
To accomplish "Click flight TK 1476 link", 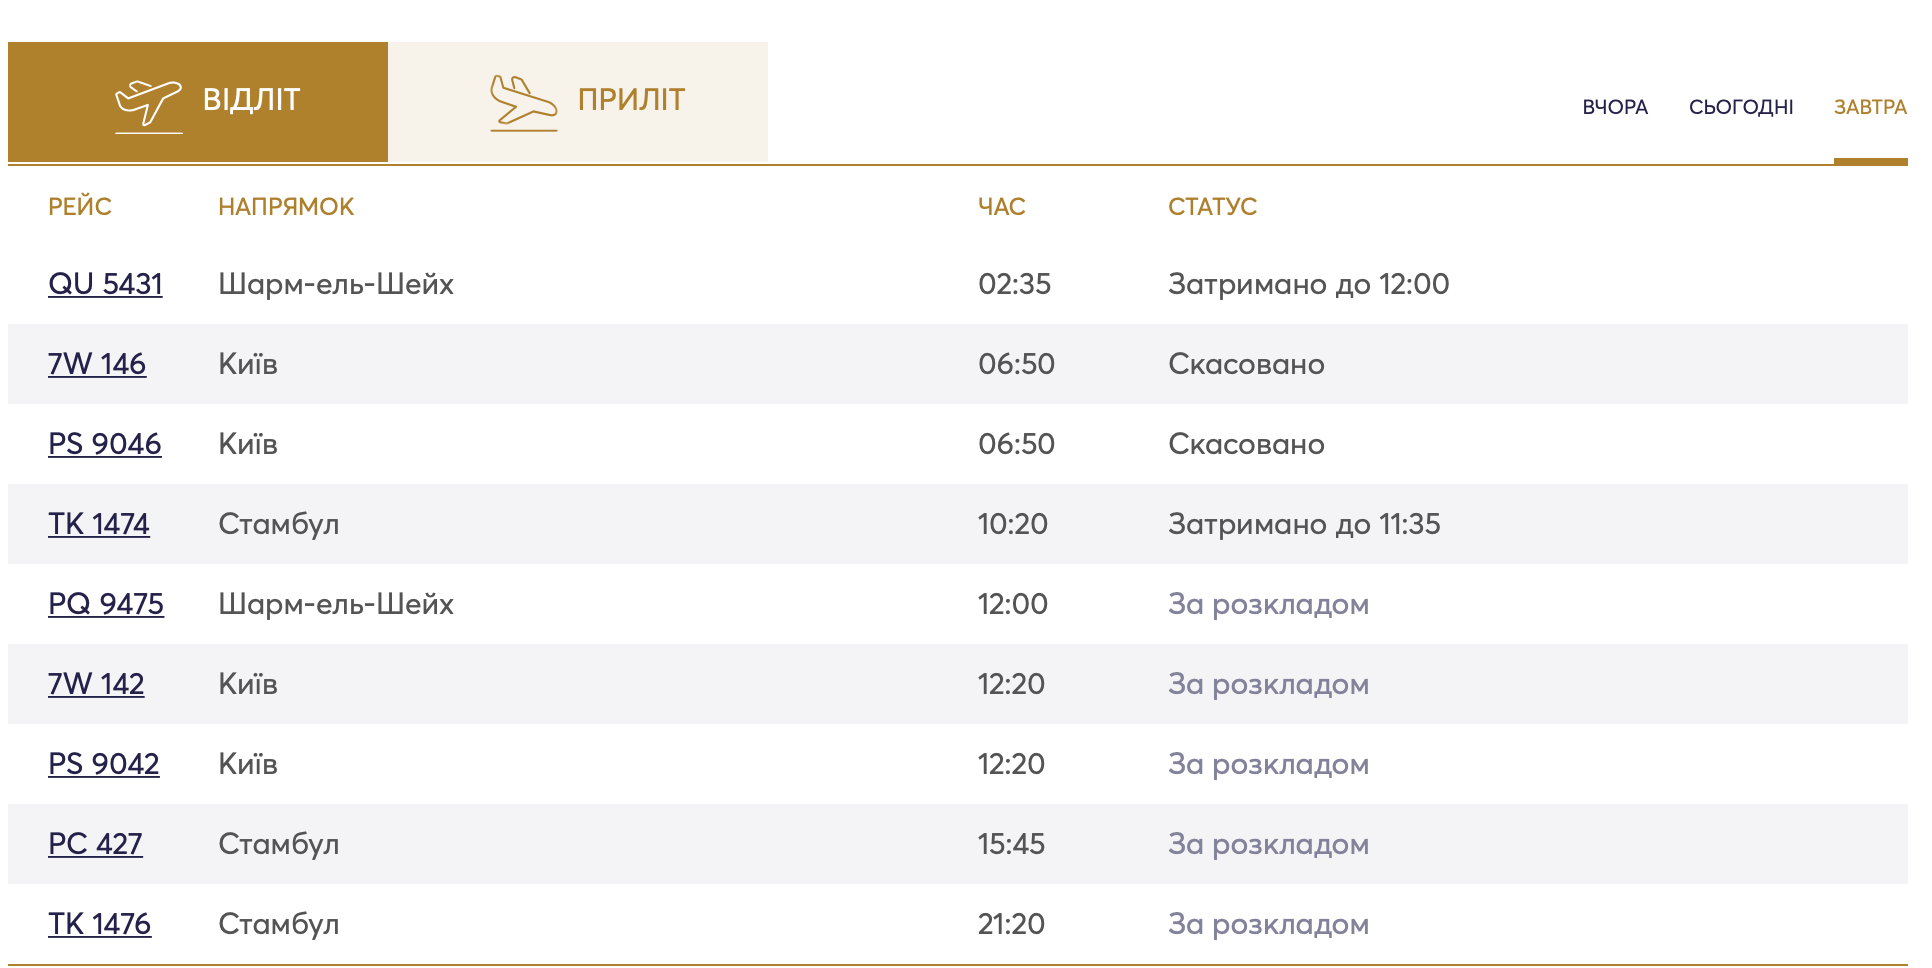I will [99, 924].
